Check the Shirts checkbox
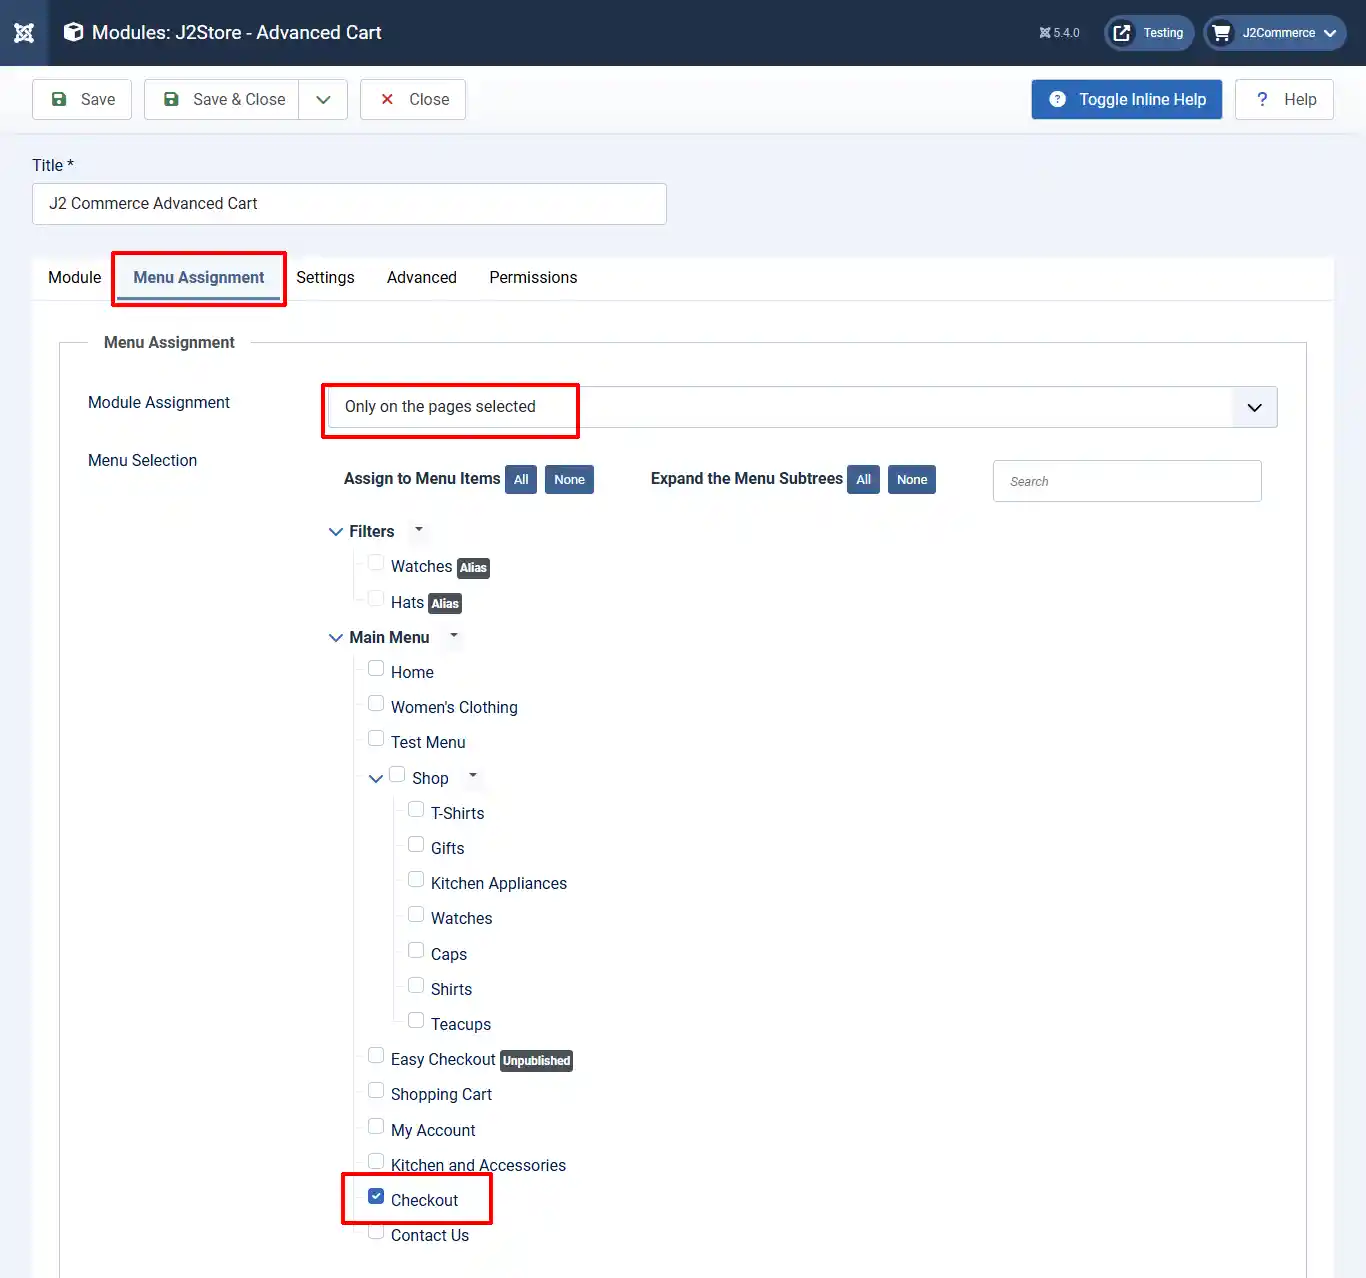Screen dimensions: 1366x1278 tap(416, 985)
